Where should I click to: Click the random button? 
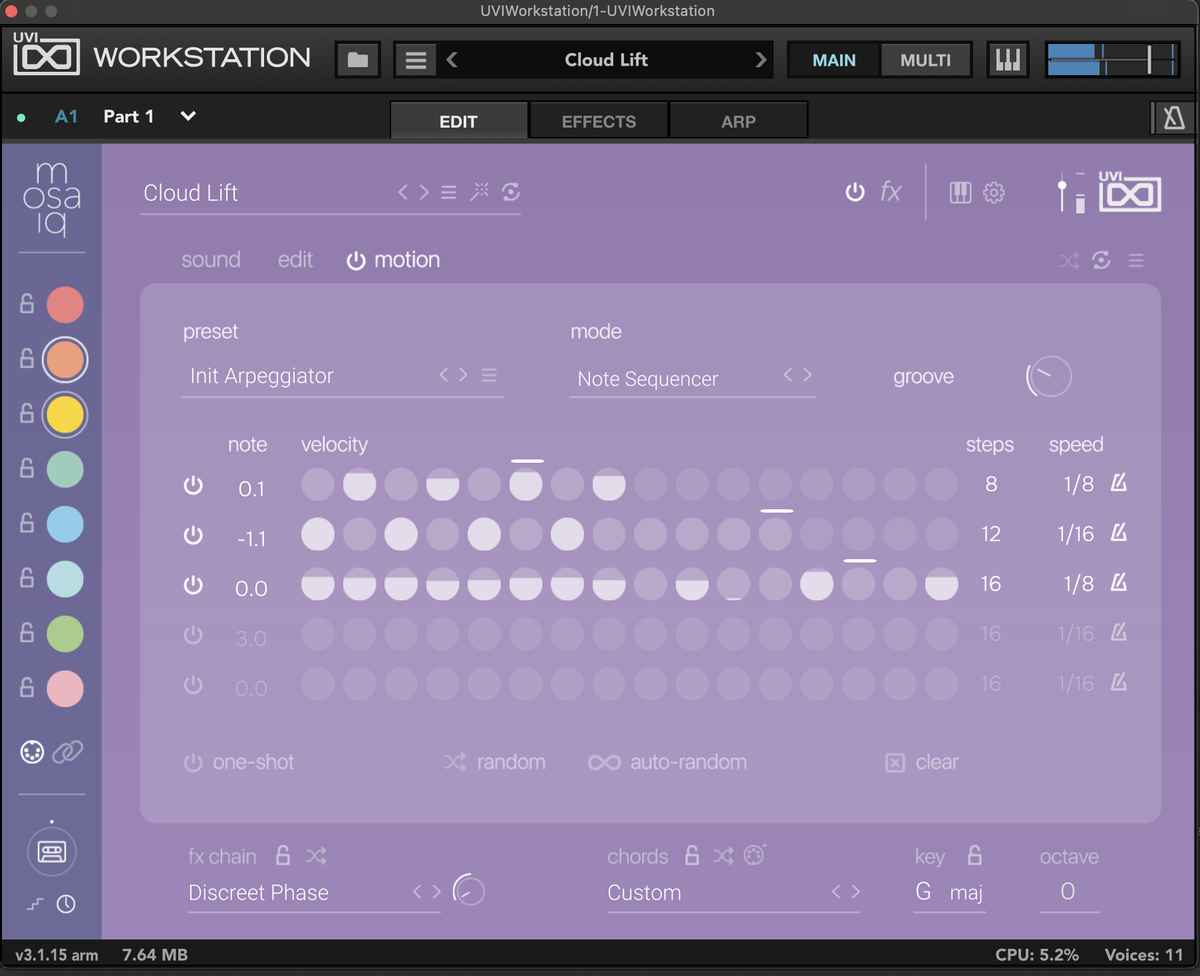[495, 762]
